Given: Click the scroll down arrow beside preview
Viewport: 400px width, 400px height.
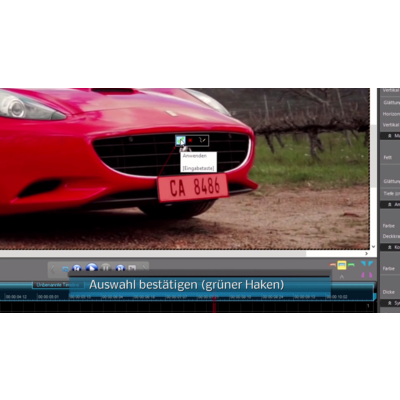Looking at the screenshot, I should point(373,247).
